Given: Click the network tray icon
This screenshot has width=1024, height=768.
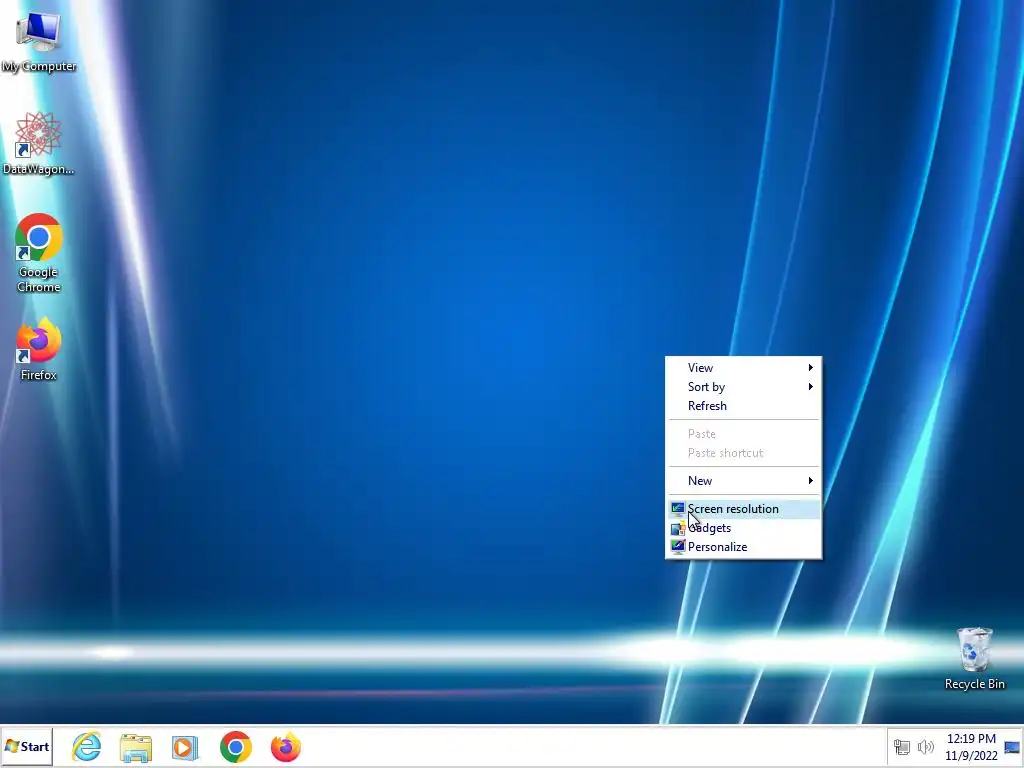Looking at the screenshot, I should [902, 746].
